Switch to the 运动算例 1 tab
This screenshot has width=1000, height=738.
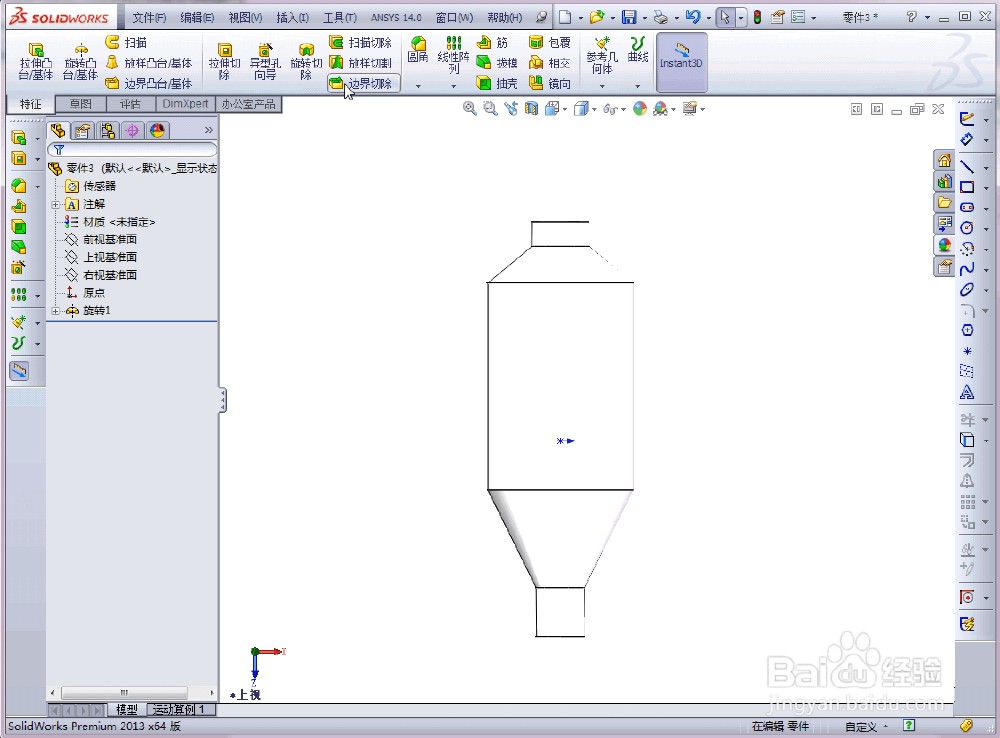(182, 709)
